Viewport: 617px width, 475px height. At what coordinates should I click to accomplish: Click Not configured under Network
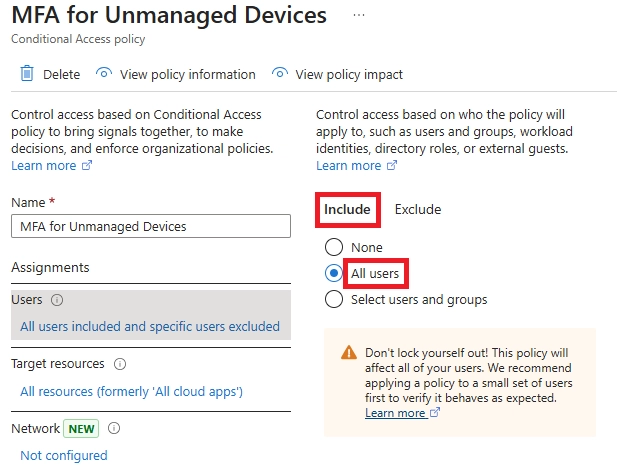(x=64, y=455)
